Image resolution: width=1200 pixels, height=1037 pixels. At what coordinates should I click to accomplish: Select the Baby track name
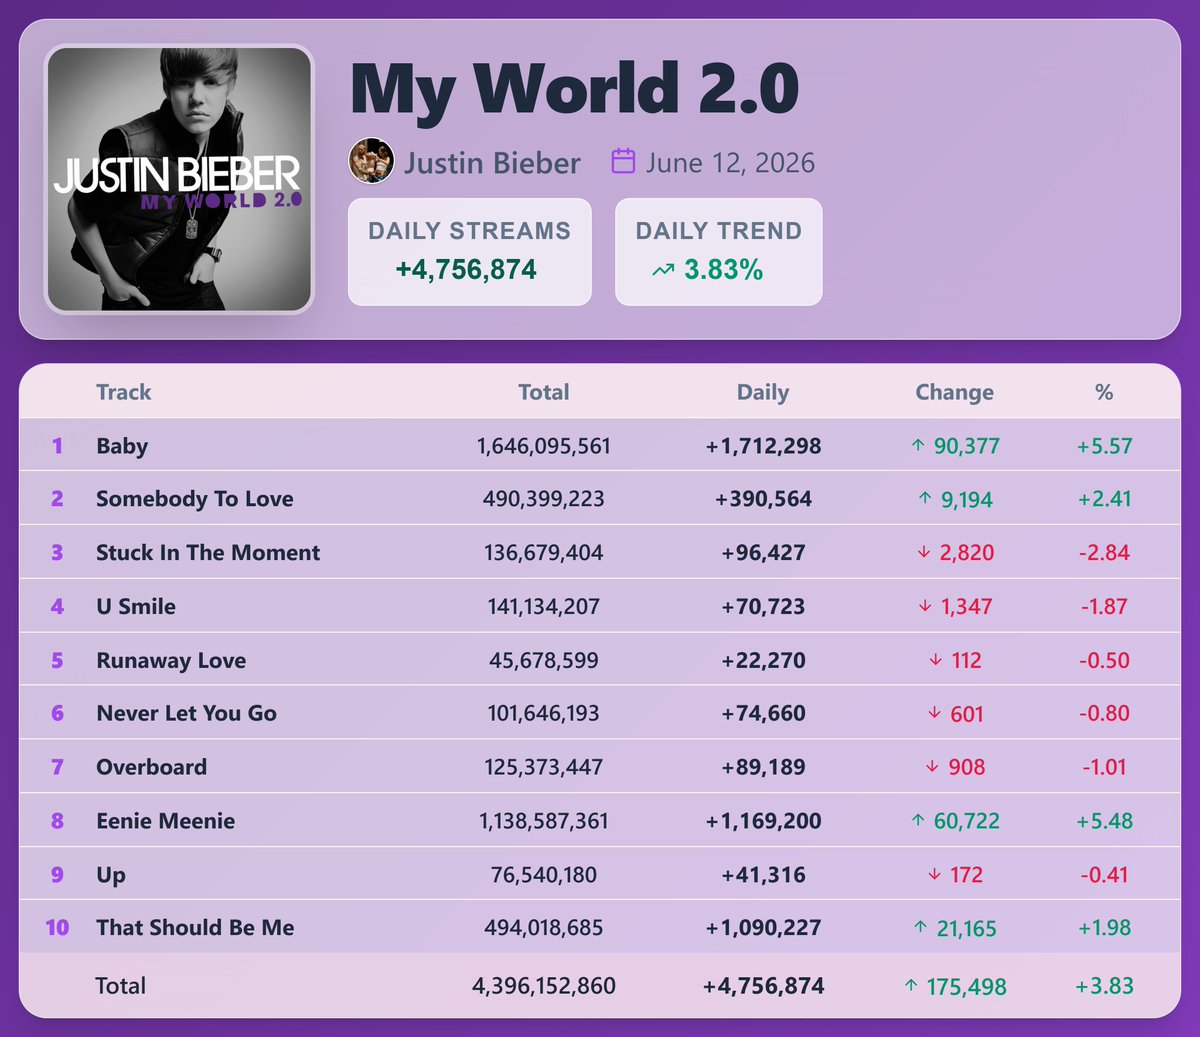point(122,446)
